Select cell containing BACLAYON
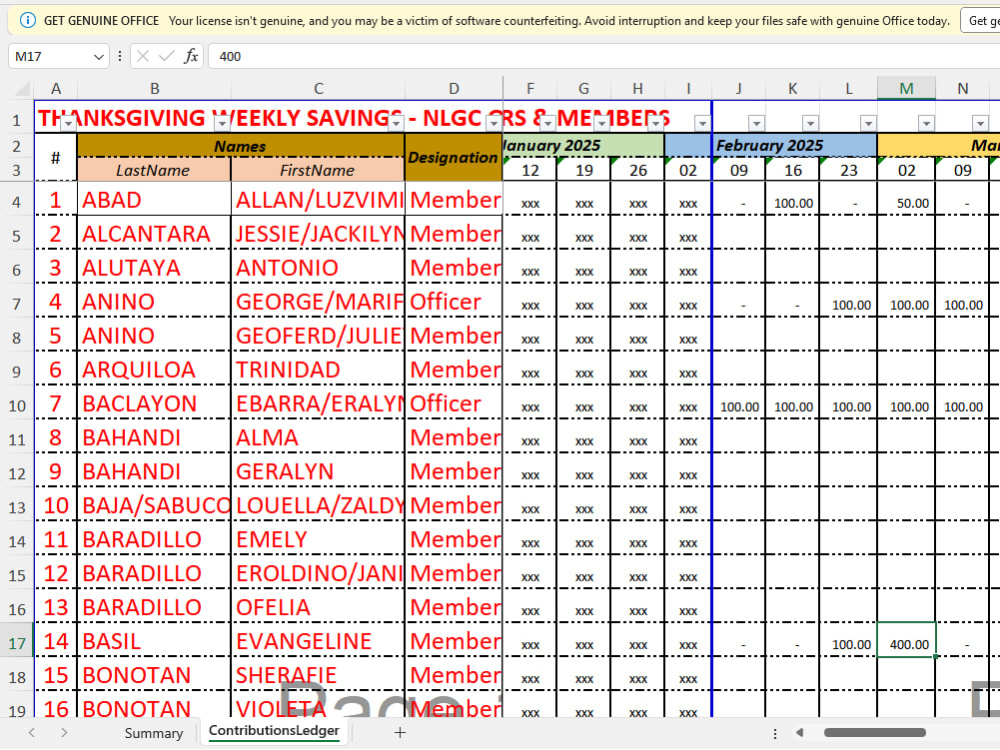The width and height of the screenshot is (1000, 750). point(154,403)
